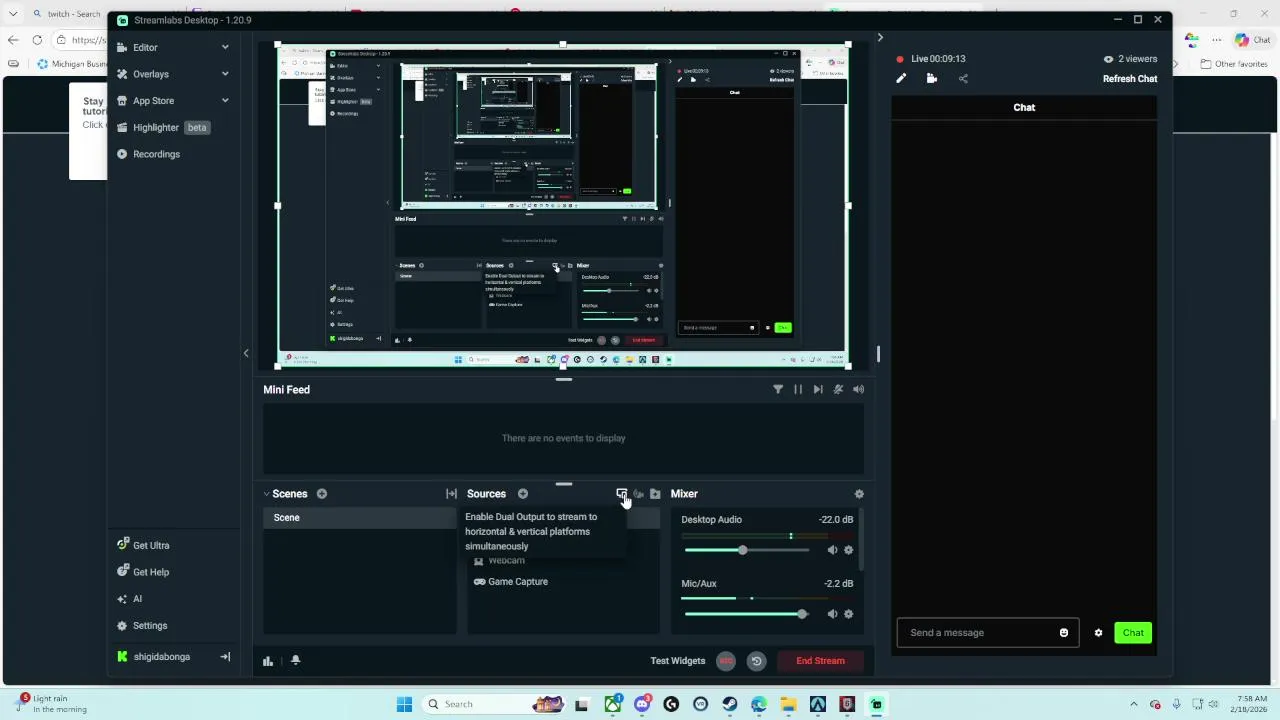1280x720 pixels.
Task: Open Mixer advanced audio settings gear
Action: (859, 494)
